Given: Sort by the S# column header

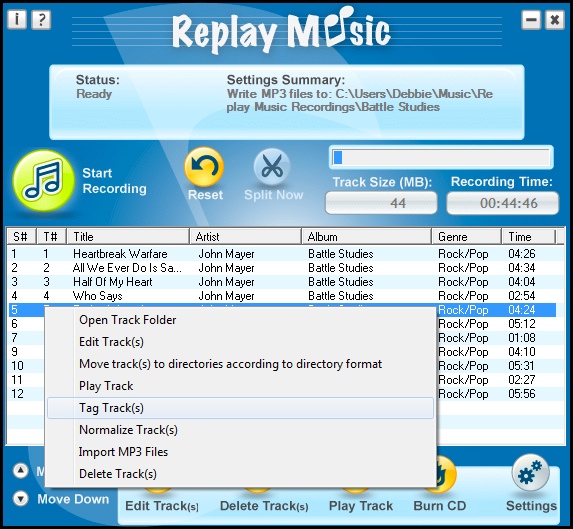Looking at the screenshot, I should click(22, 237).
